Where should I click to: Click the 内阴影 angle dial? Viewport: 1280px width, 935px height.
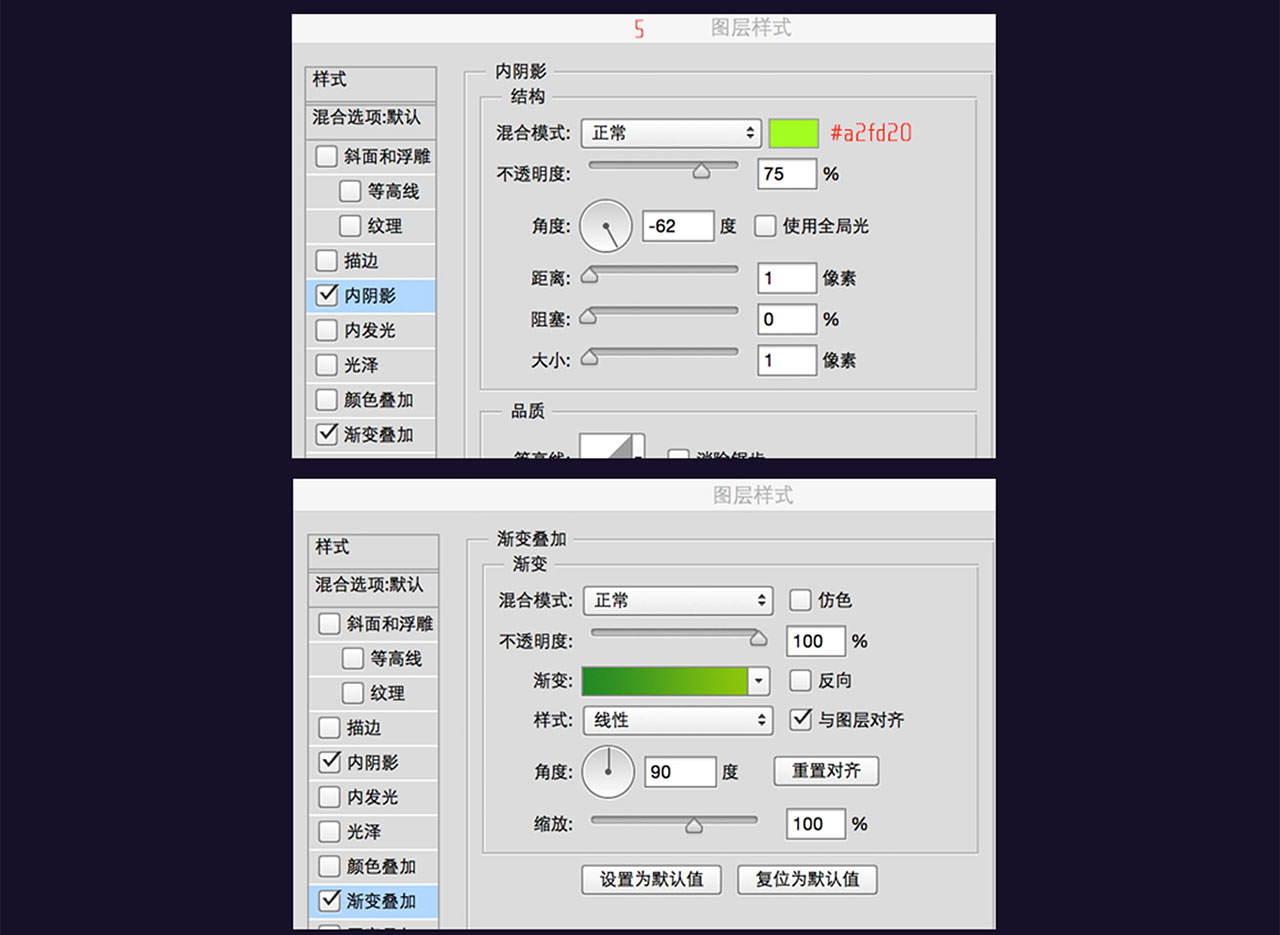[606, 226]
